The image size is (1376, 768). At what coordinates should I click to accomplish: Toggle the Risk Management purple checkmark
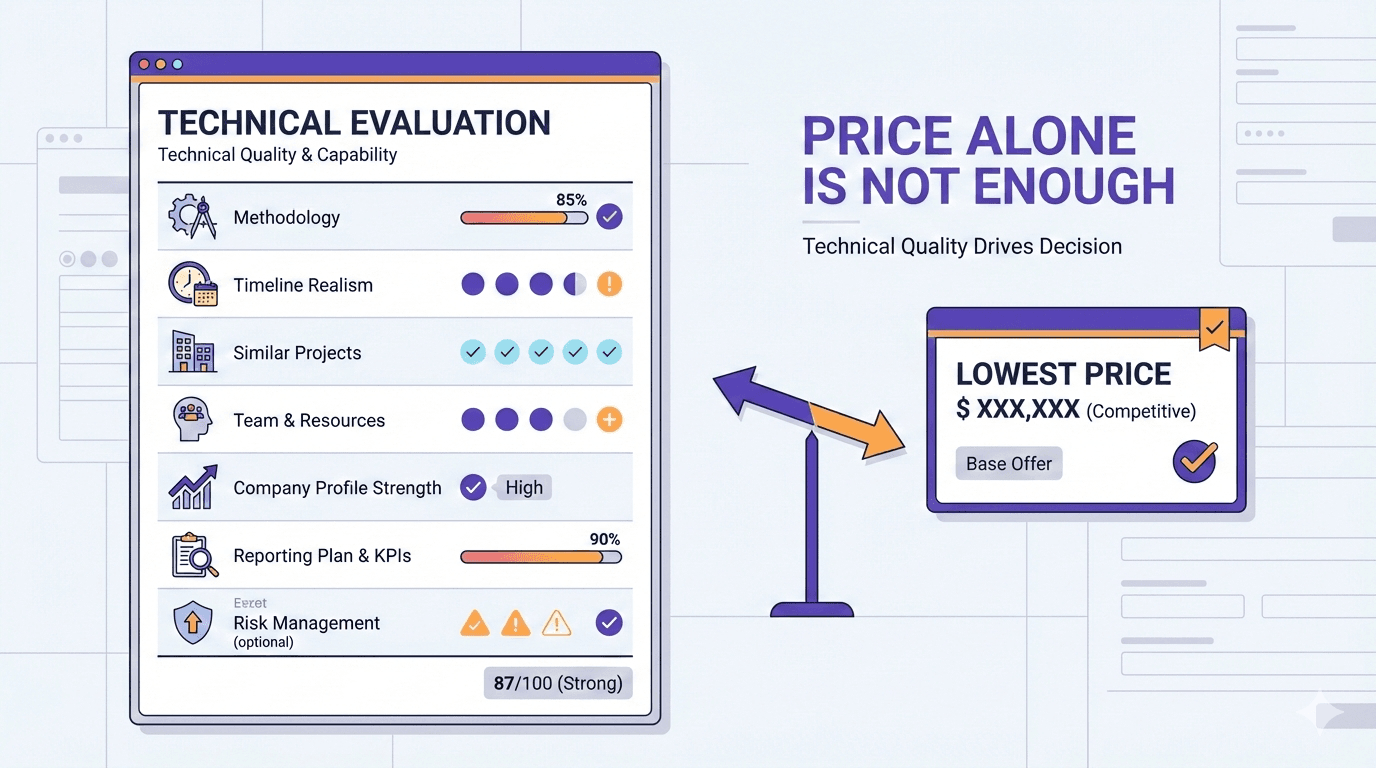[x=609, y=624]
